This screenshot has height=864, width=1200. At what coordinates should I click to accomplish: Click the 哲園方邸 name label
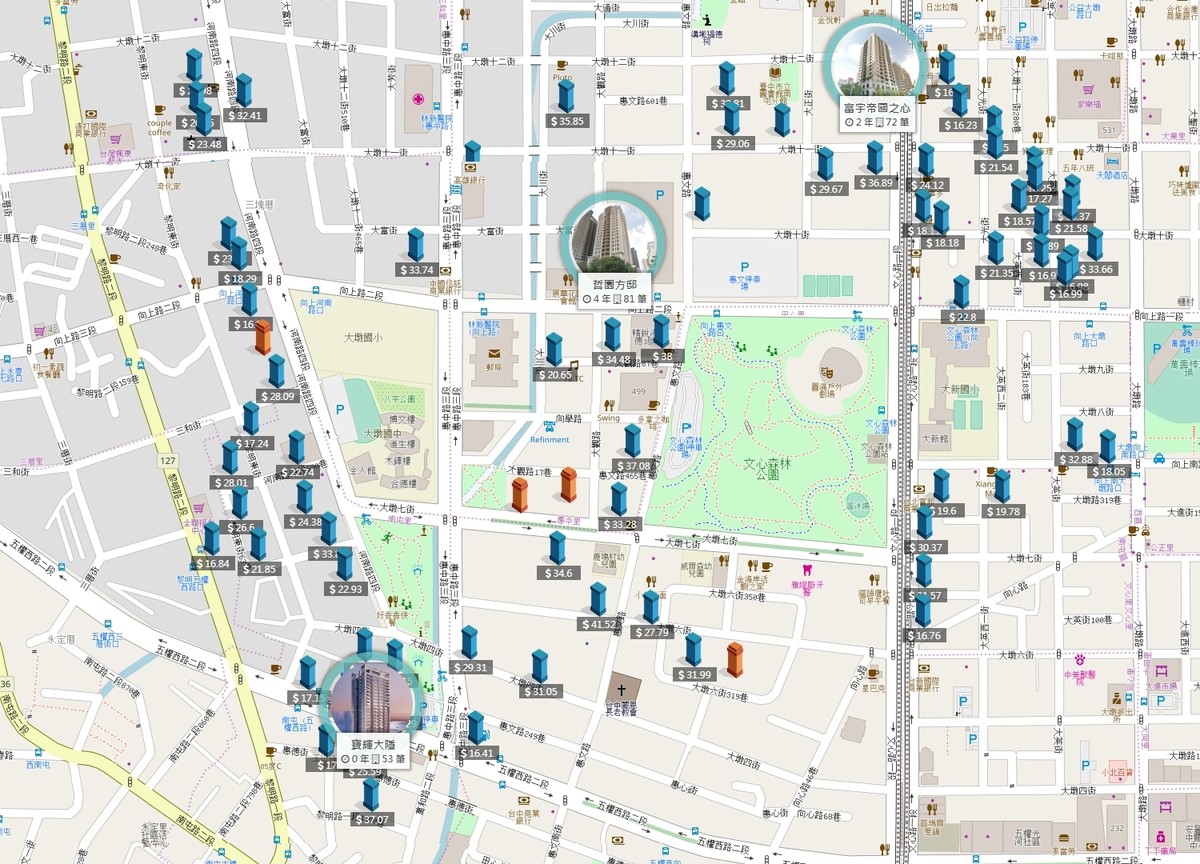pos(614,284)
